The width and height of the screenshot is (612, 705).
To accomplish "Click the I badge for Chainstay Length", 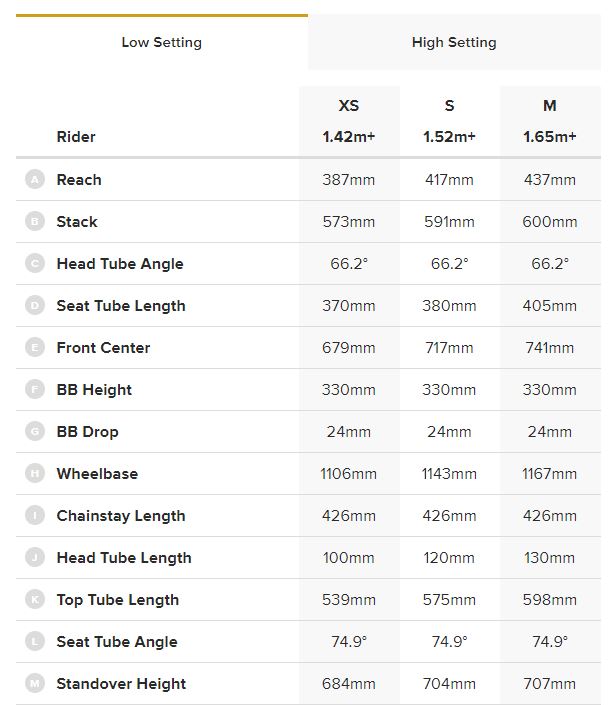I will point(35,516).
